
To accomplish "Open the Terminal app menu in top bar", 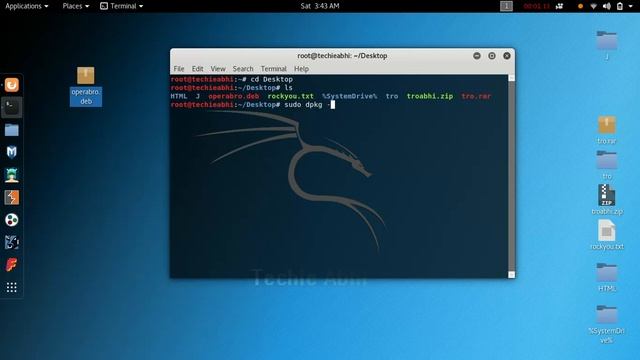I will tap(122, 6).
